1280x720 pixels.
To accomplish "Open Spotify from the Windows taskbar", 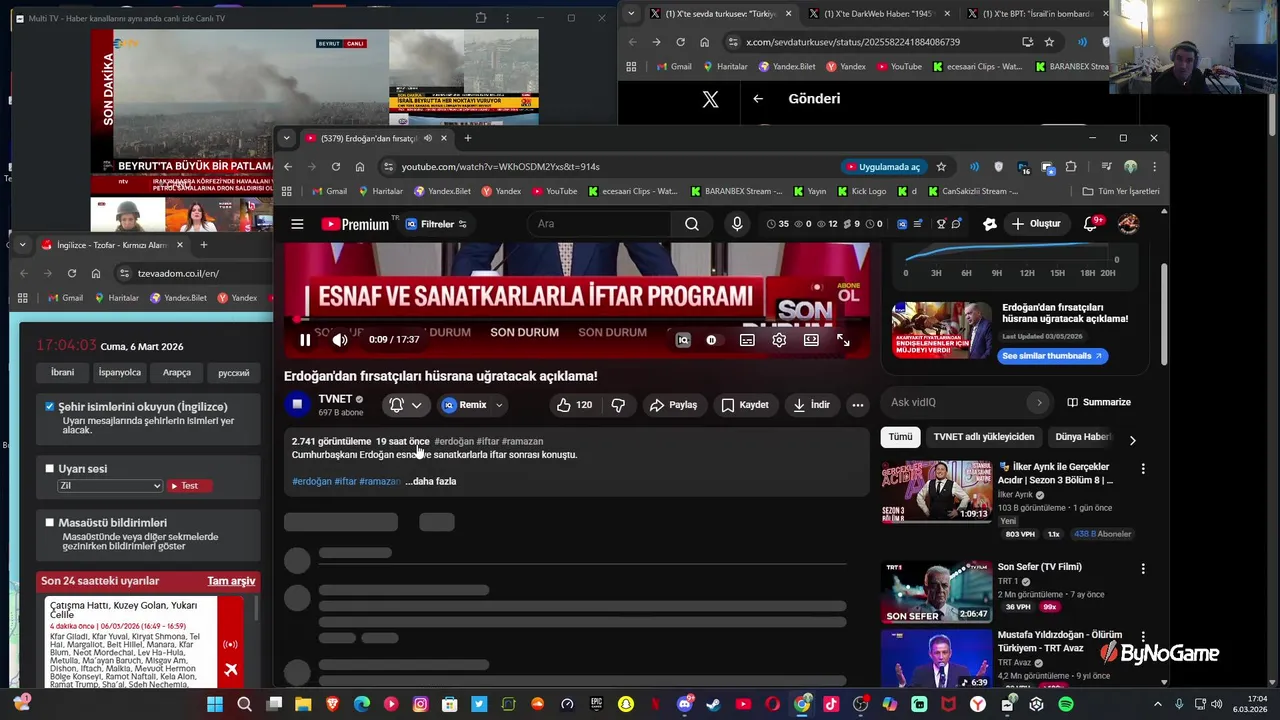I will (1066, 704).
